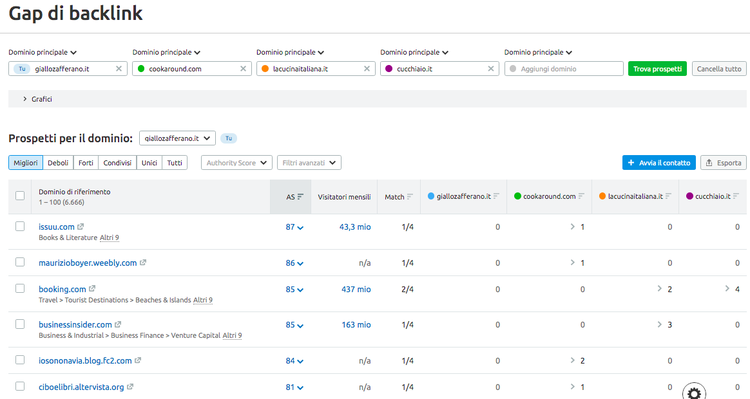Sort by Match column icon
Image resolution: width=750 pixels, height=399 pixels.
pos(410,197)
